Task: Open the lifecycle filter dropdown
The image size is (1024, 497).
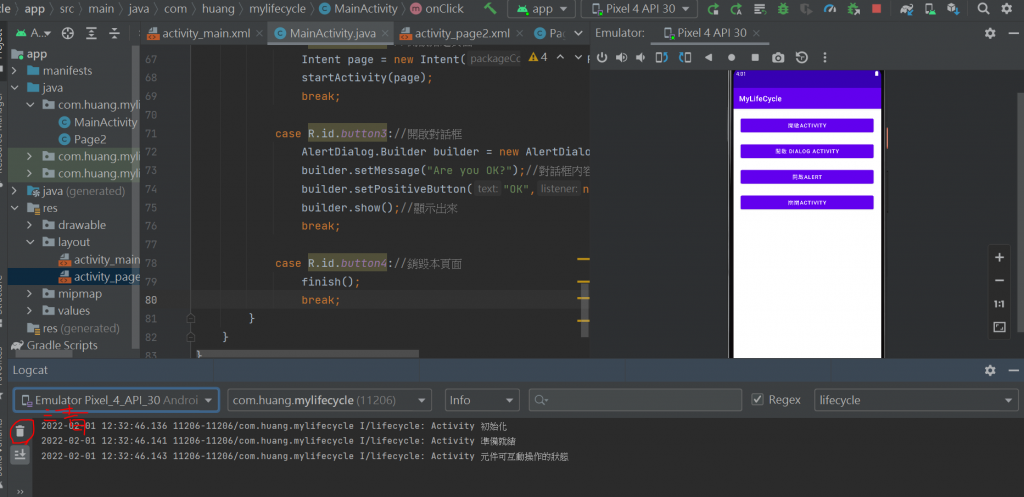Action: click(916, 400)
